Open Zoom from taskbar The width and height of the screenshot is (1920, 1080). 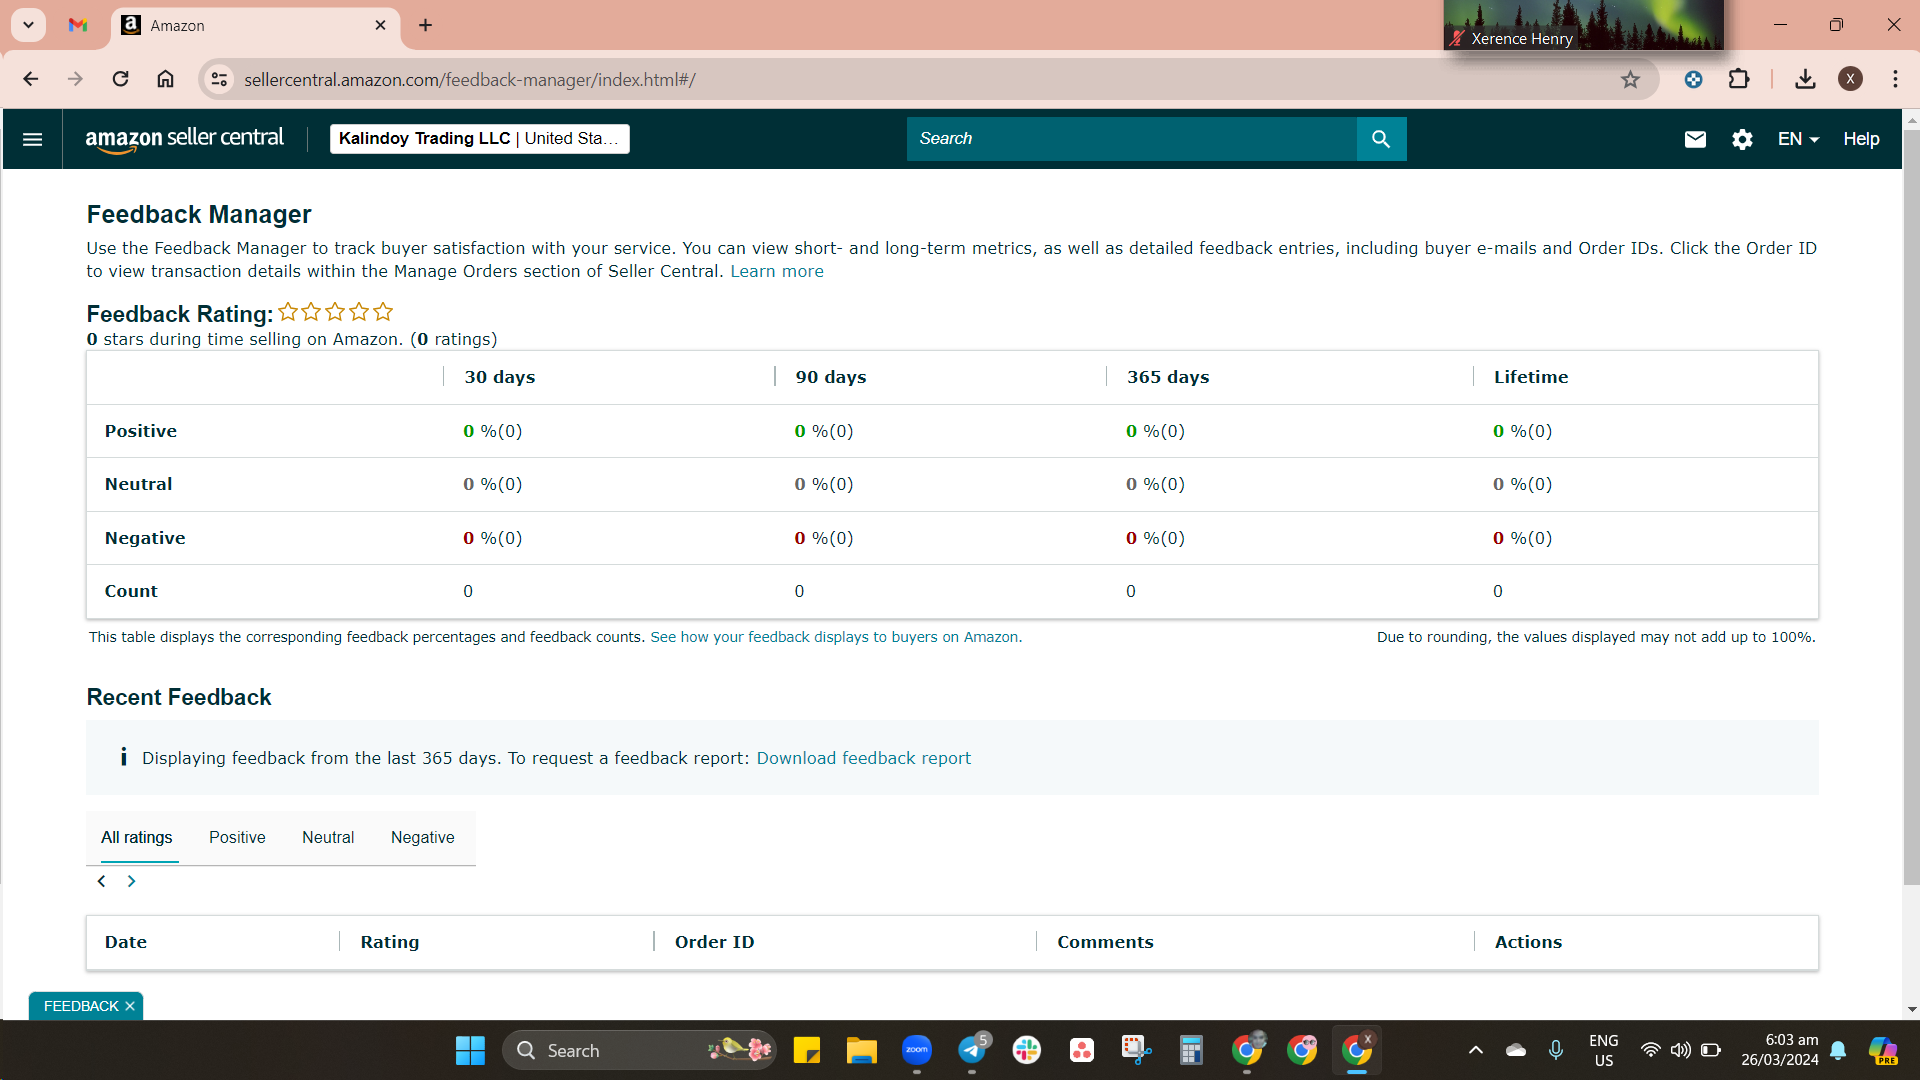point(917,1051)
